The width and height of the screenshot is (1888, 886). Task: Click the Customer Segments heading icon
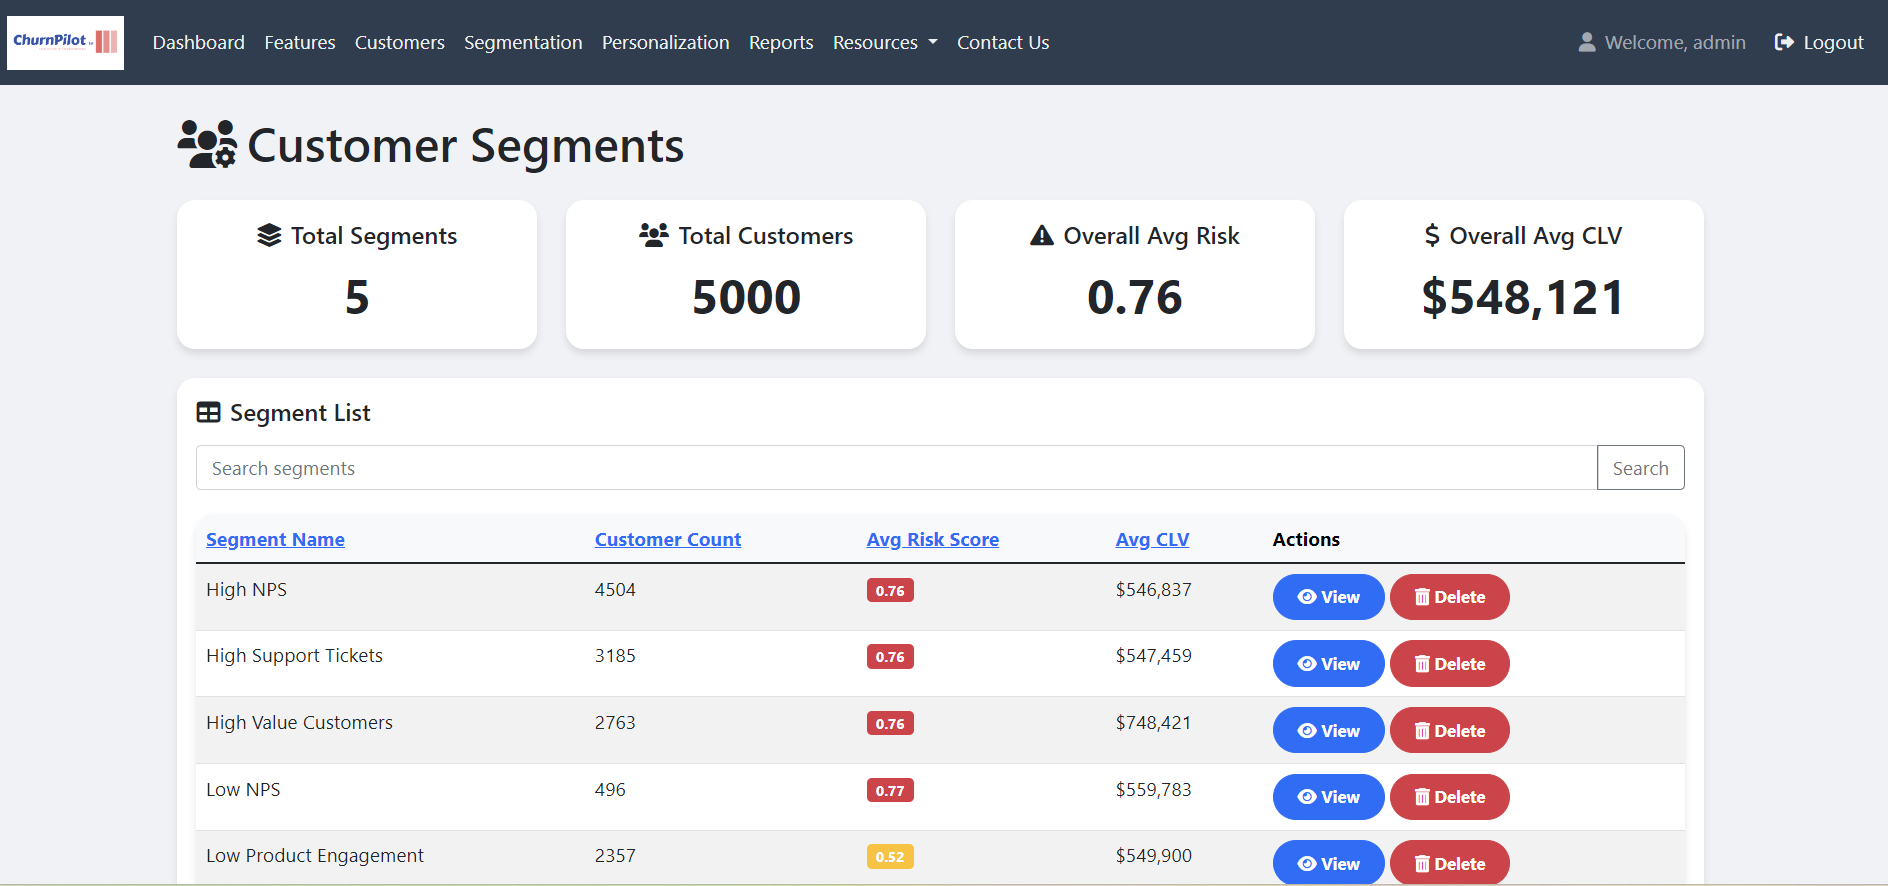pos(207,145)
